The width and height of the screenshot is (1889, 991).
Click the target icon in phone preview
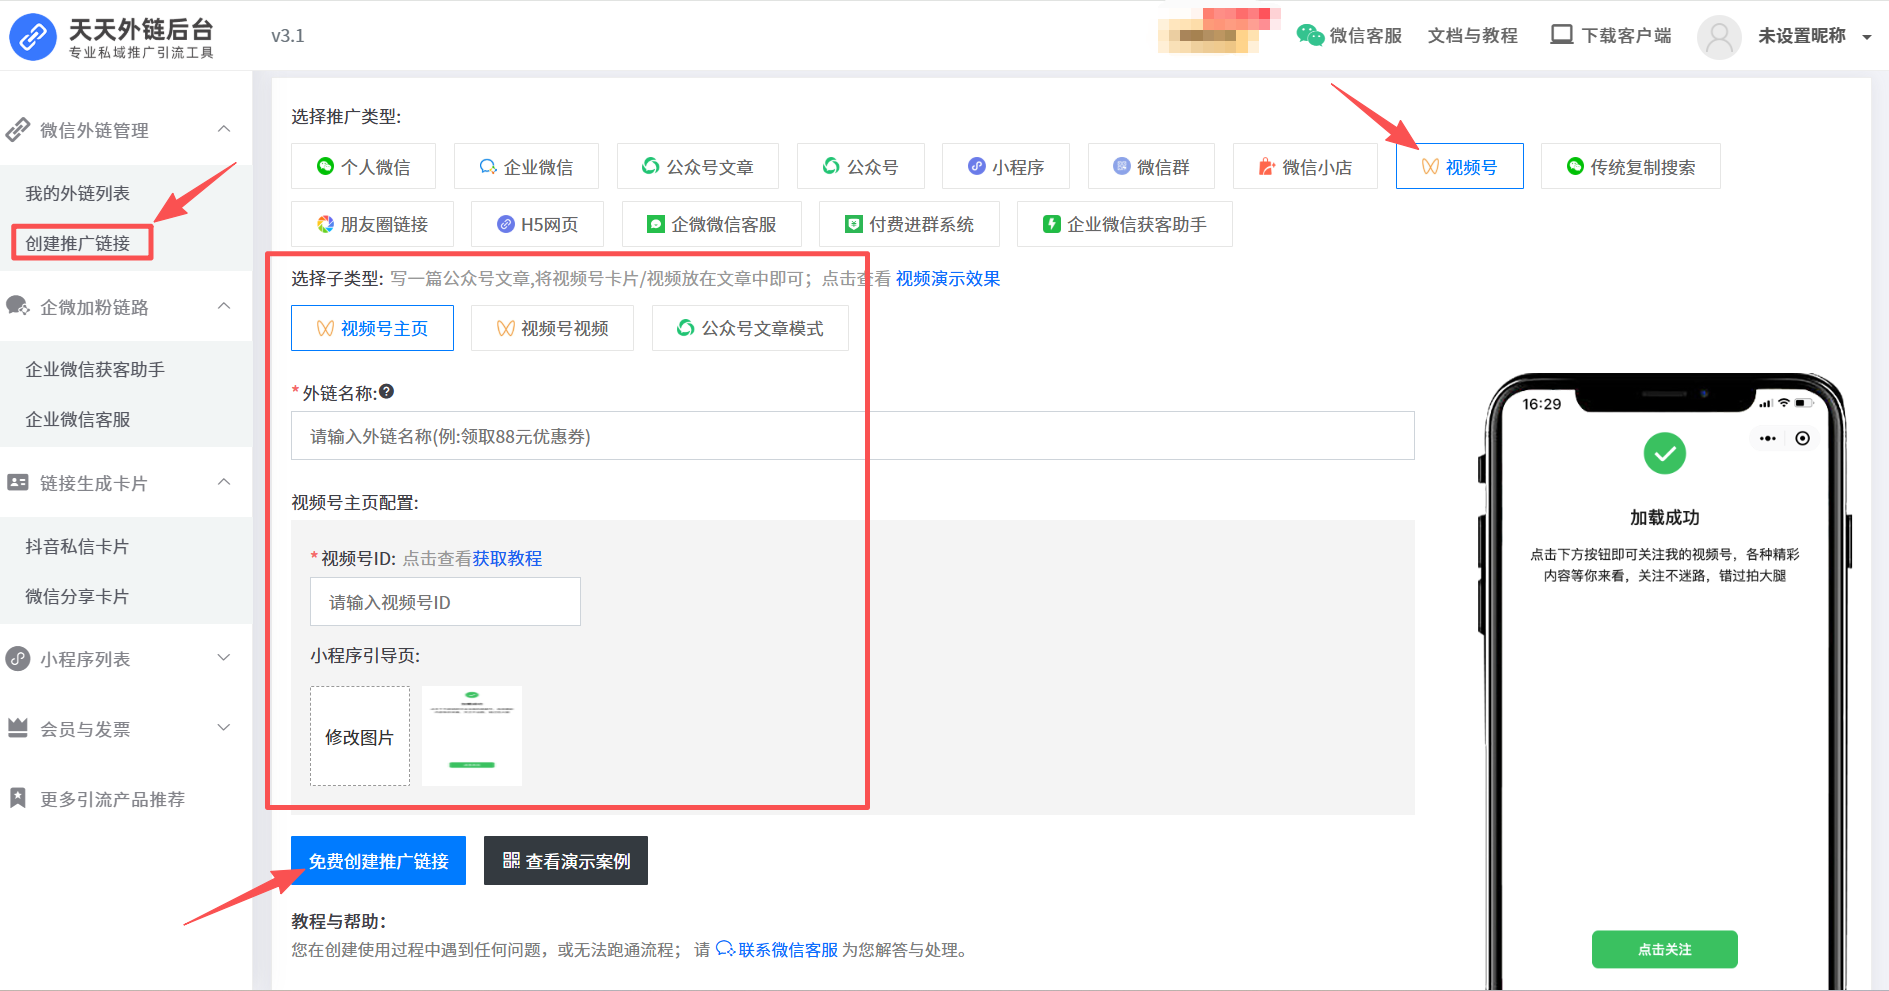pyautogui.click(x=1802, y=438)
